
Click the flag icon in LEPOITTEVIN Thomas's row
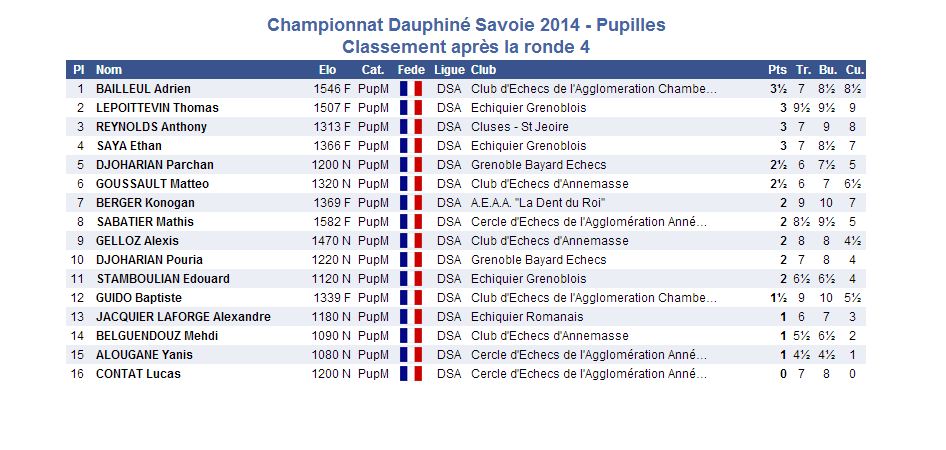[410, 108]
